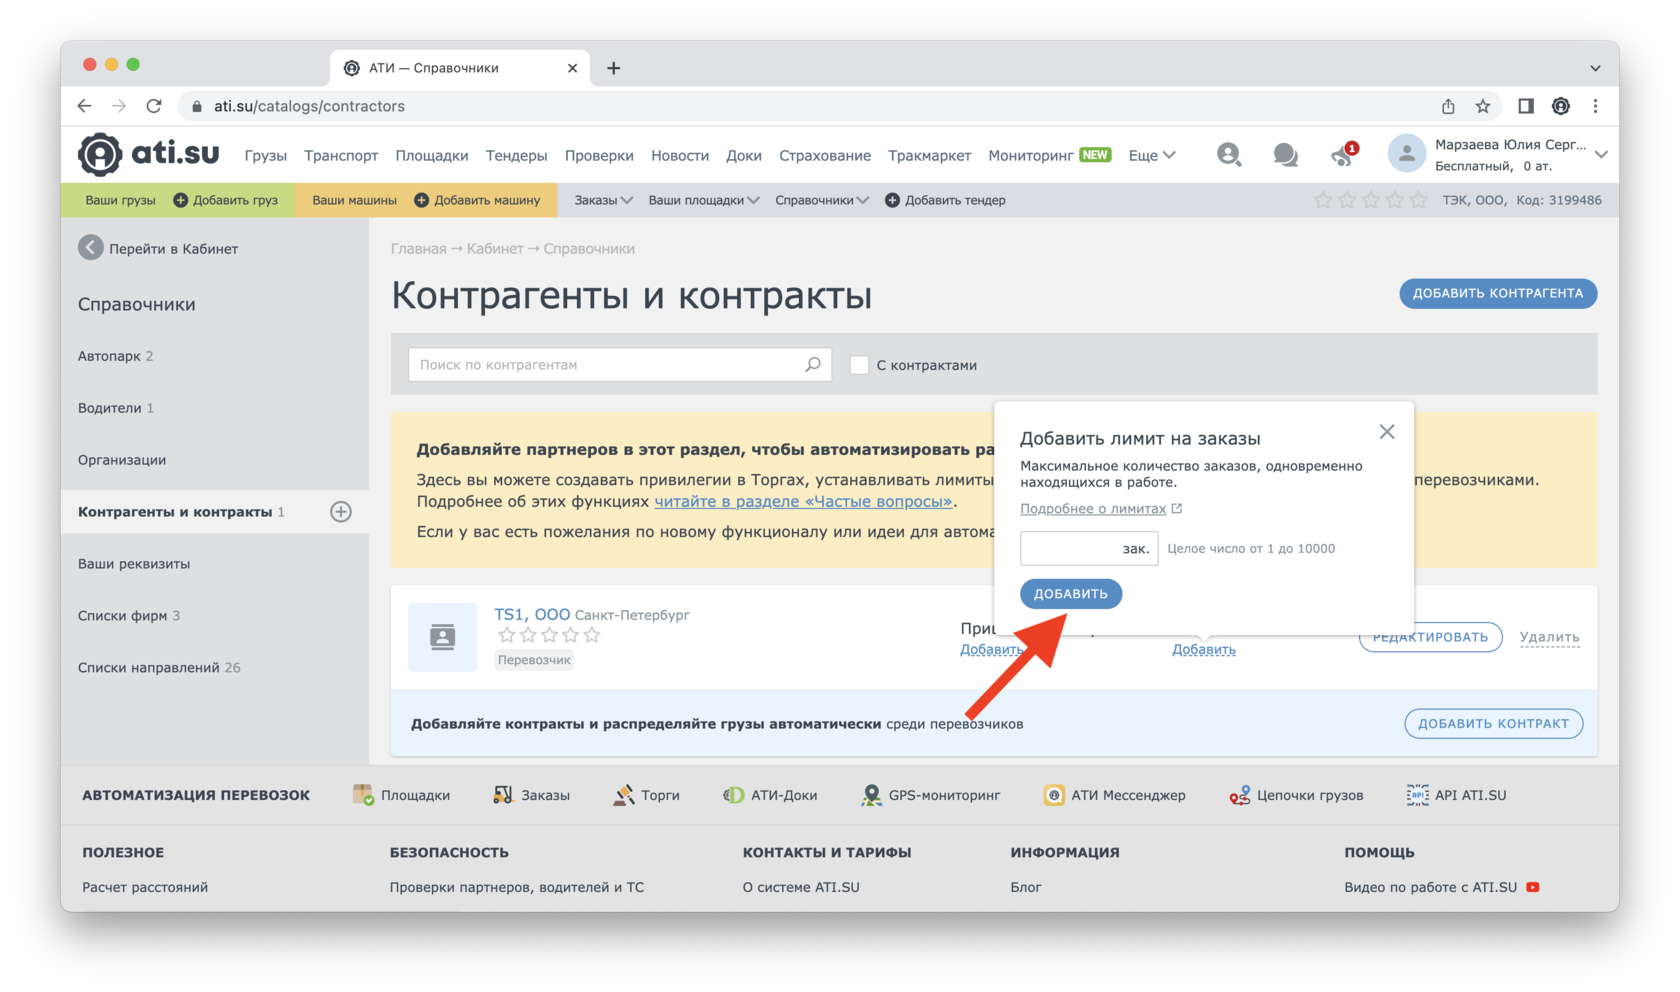
Task: Click TS1, ООО contractor name
Action: tap(532, 614)
